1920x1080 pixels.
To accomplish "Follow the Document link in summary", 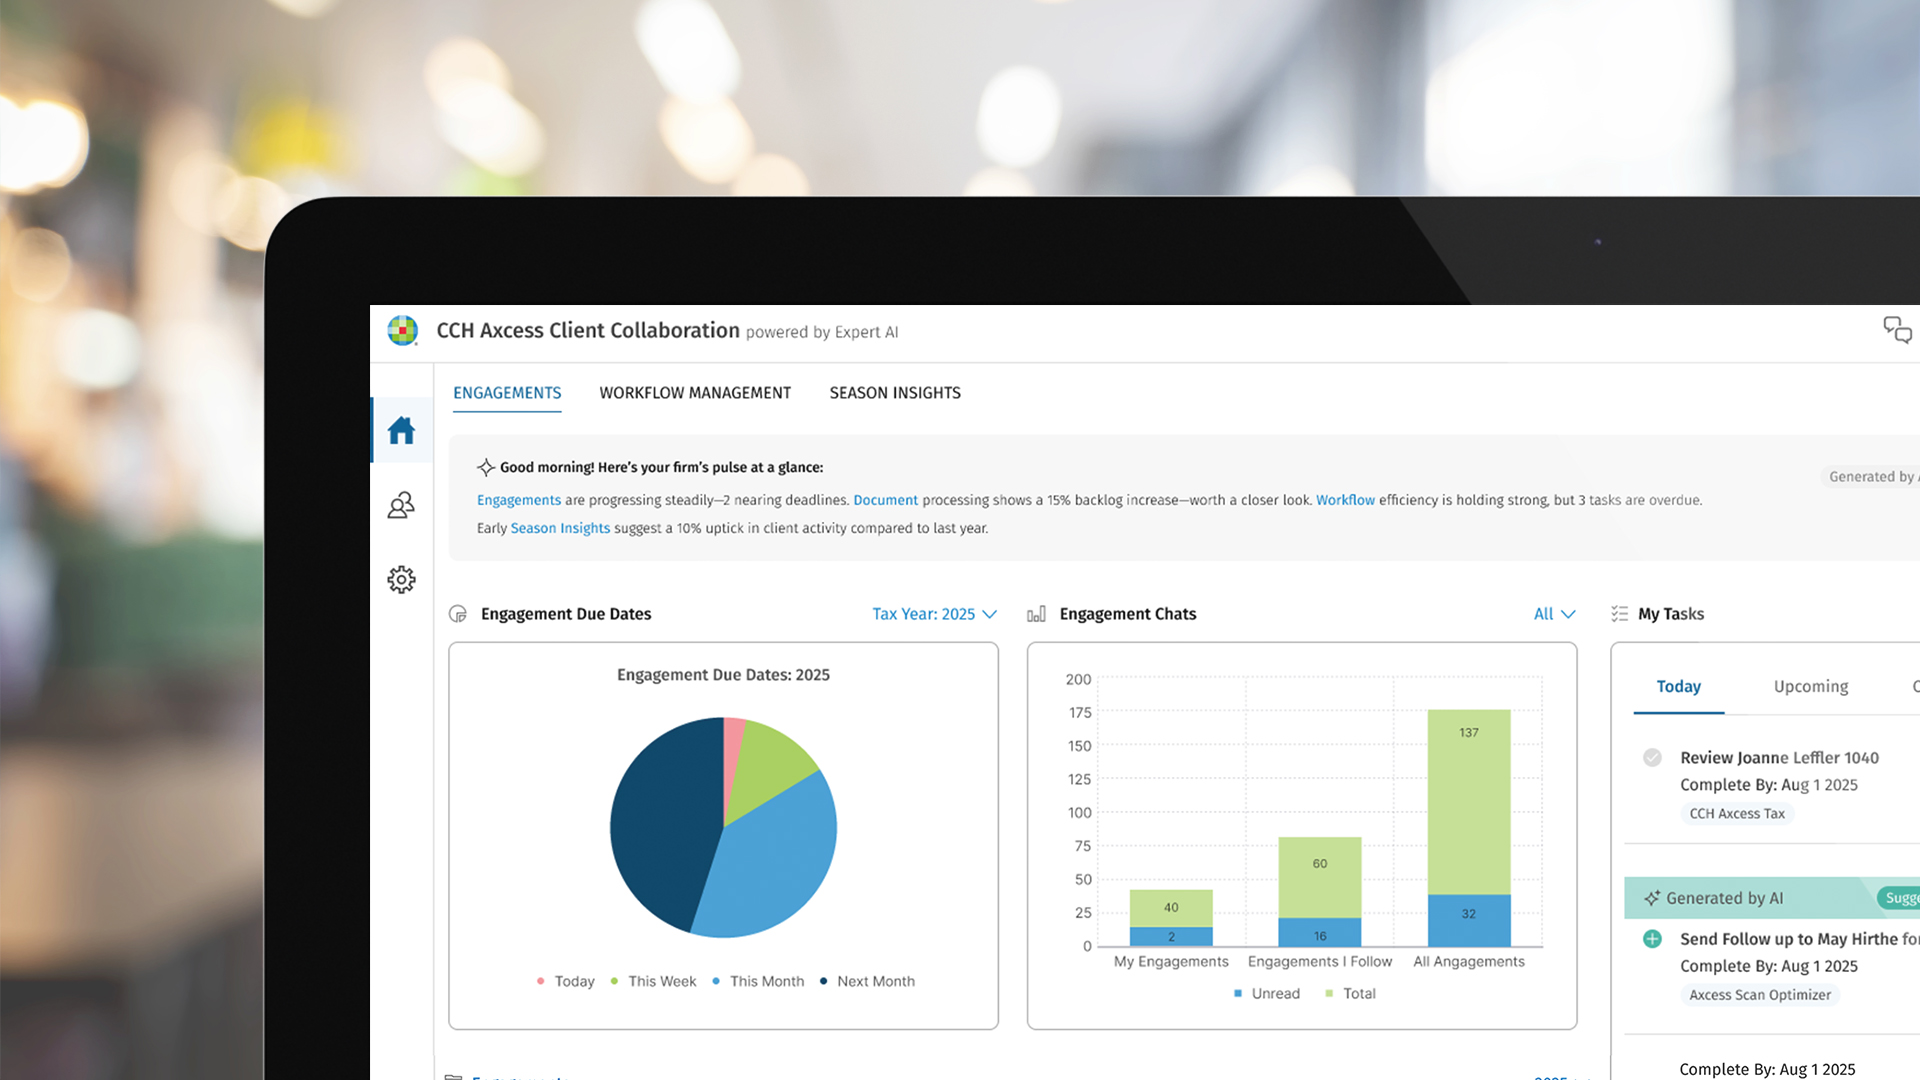I will tap(885, 500).
